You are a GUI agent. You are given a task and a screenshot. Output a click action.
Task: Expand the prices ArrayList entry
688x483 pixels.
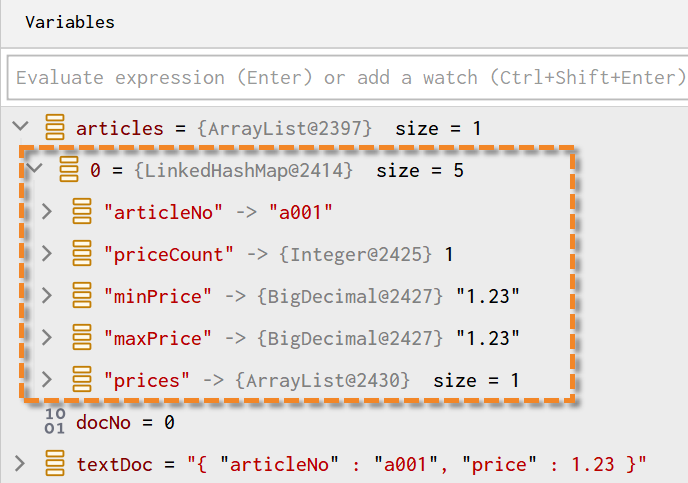(x=47, y=379)
